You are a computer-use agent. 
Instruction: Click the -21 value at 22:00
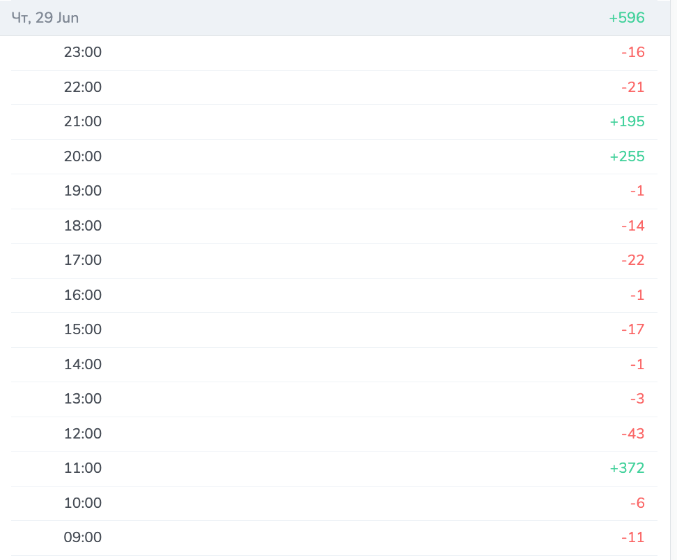pos(633,87)
